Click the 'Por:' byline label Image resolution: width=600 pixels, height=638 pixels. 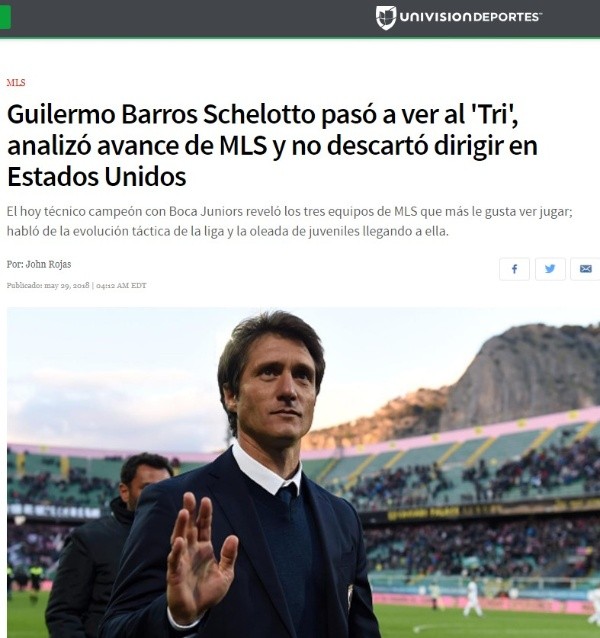[15, 264]
